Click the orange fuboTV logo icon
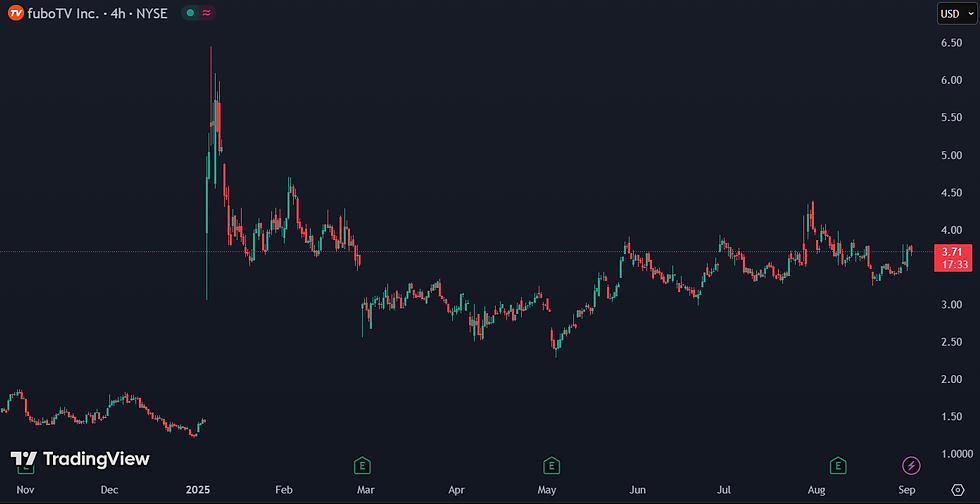The image size is (980, 504). pyautogui.click(x=16, y=13)
